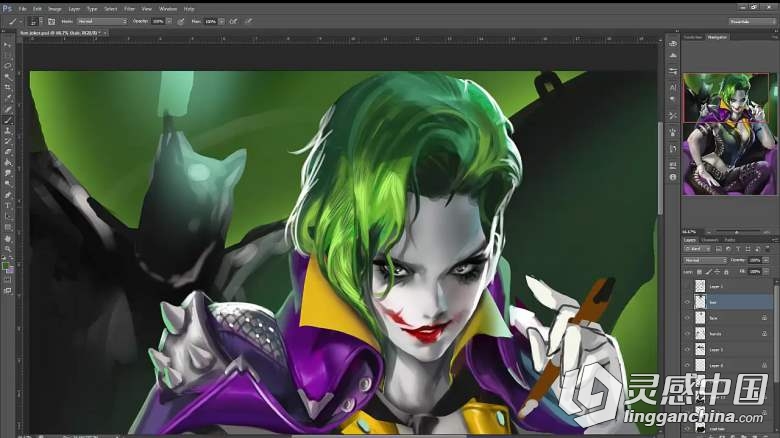This screenshot has width=780, height=438.
Task: Switch to the Navigator tab
Action: point(717,37)
